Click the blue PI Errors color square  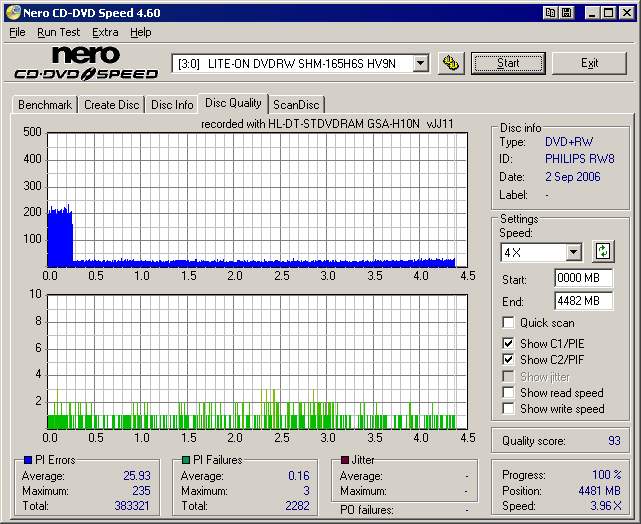point(27,460)
